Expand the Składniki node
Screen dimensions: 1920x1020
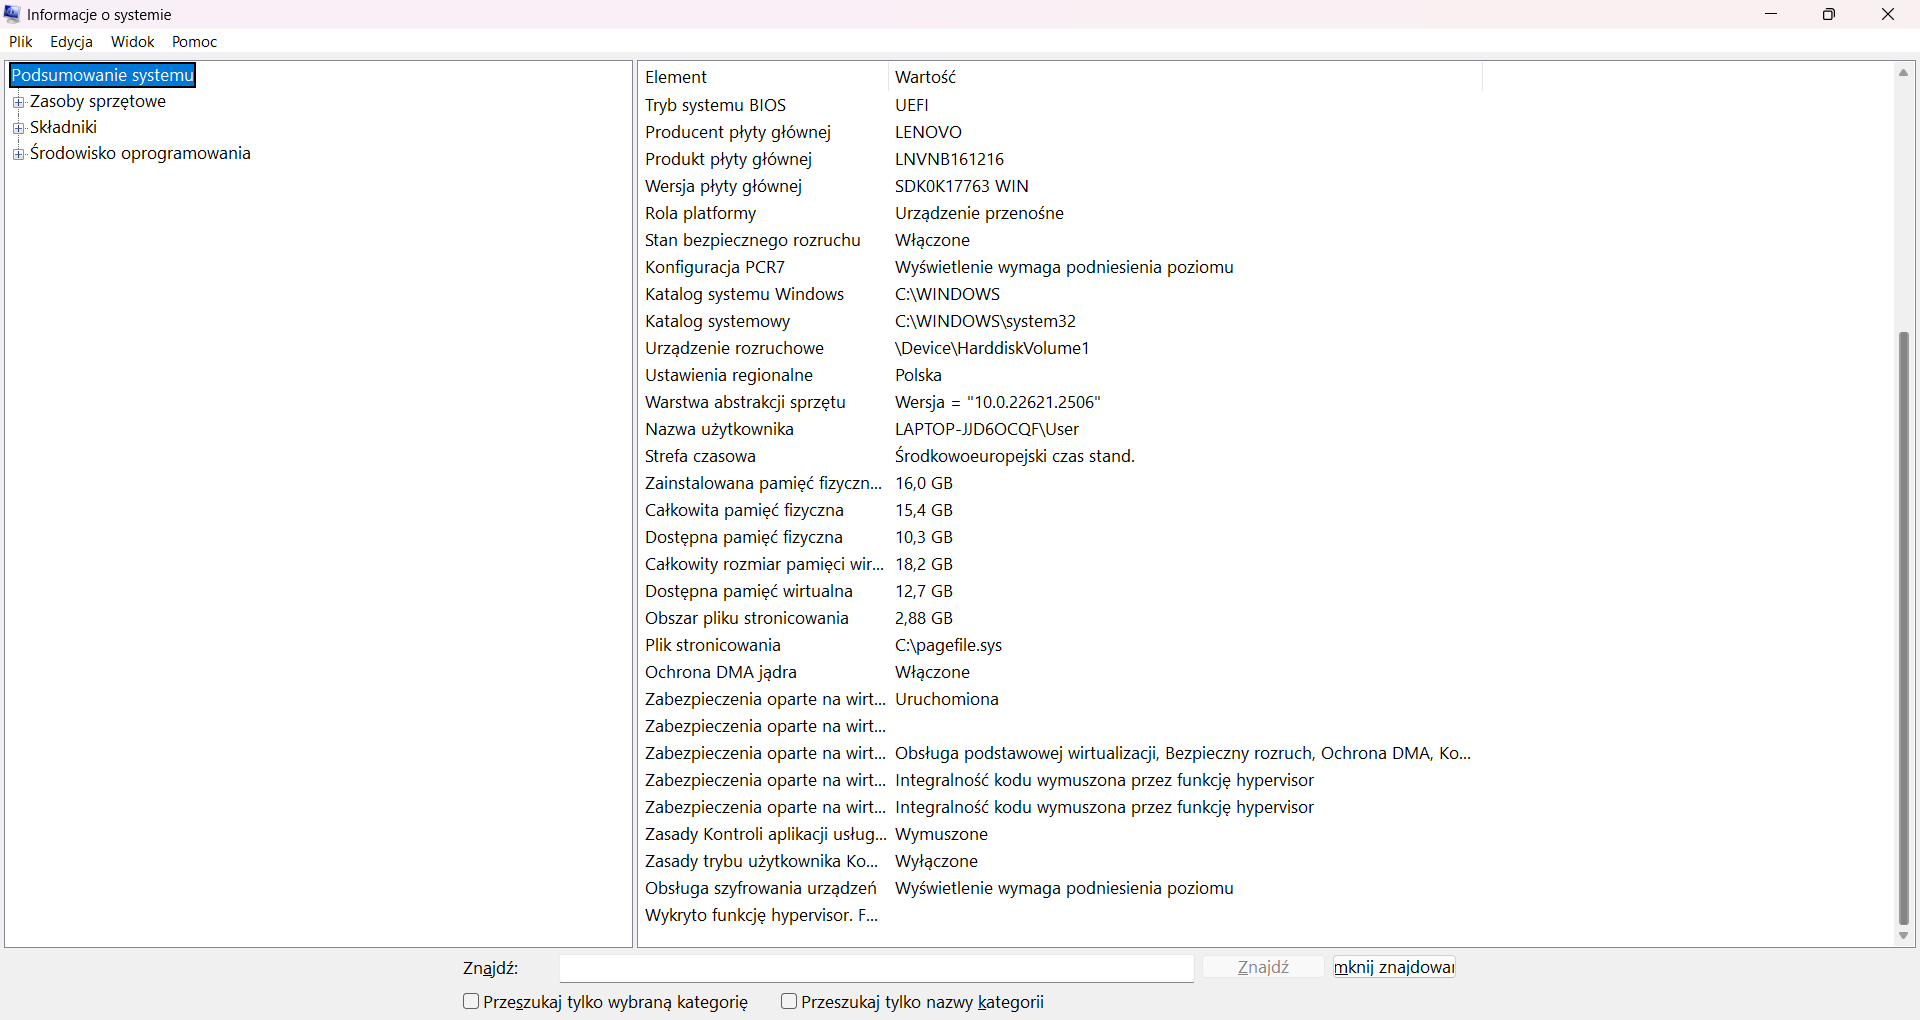[x=18, y=128]
